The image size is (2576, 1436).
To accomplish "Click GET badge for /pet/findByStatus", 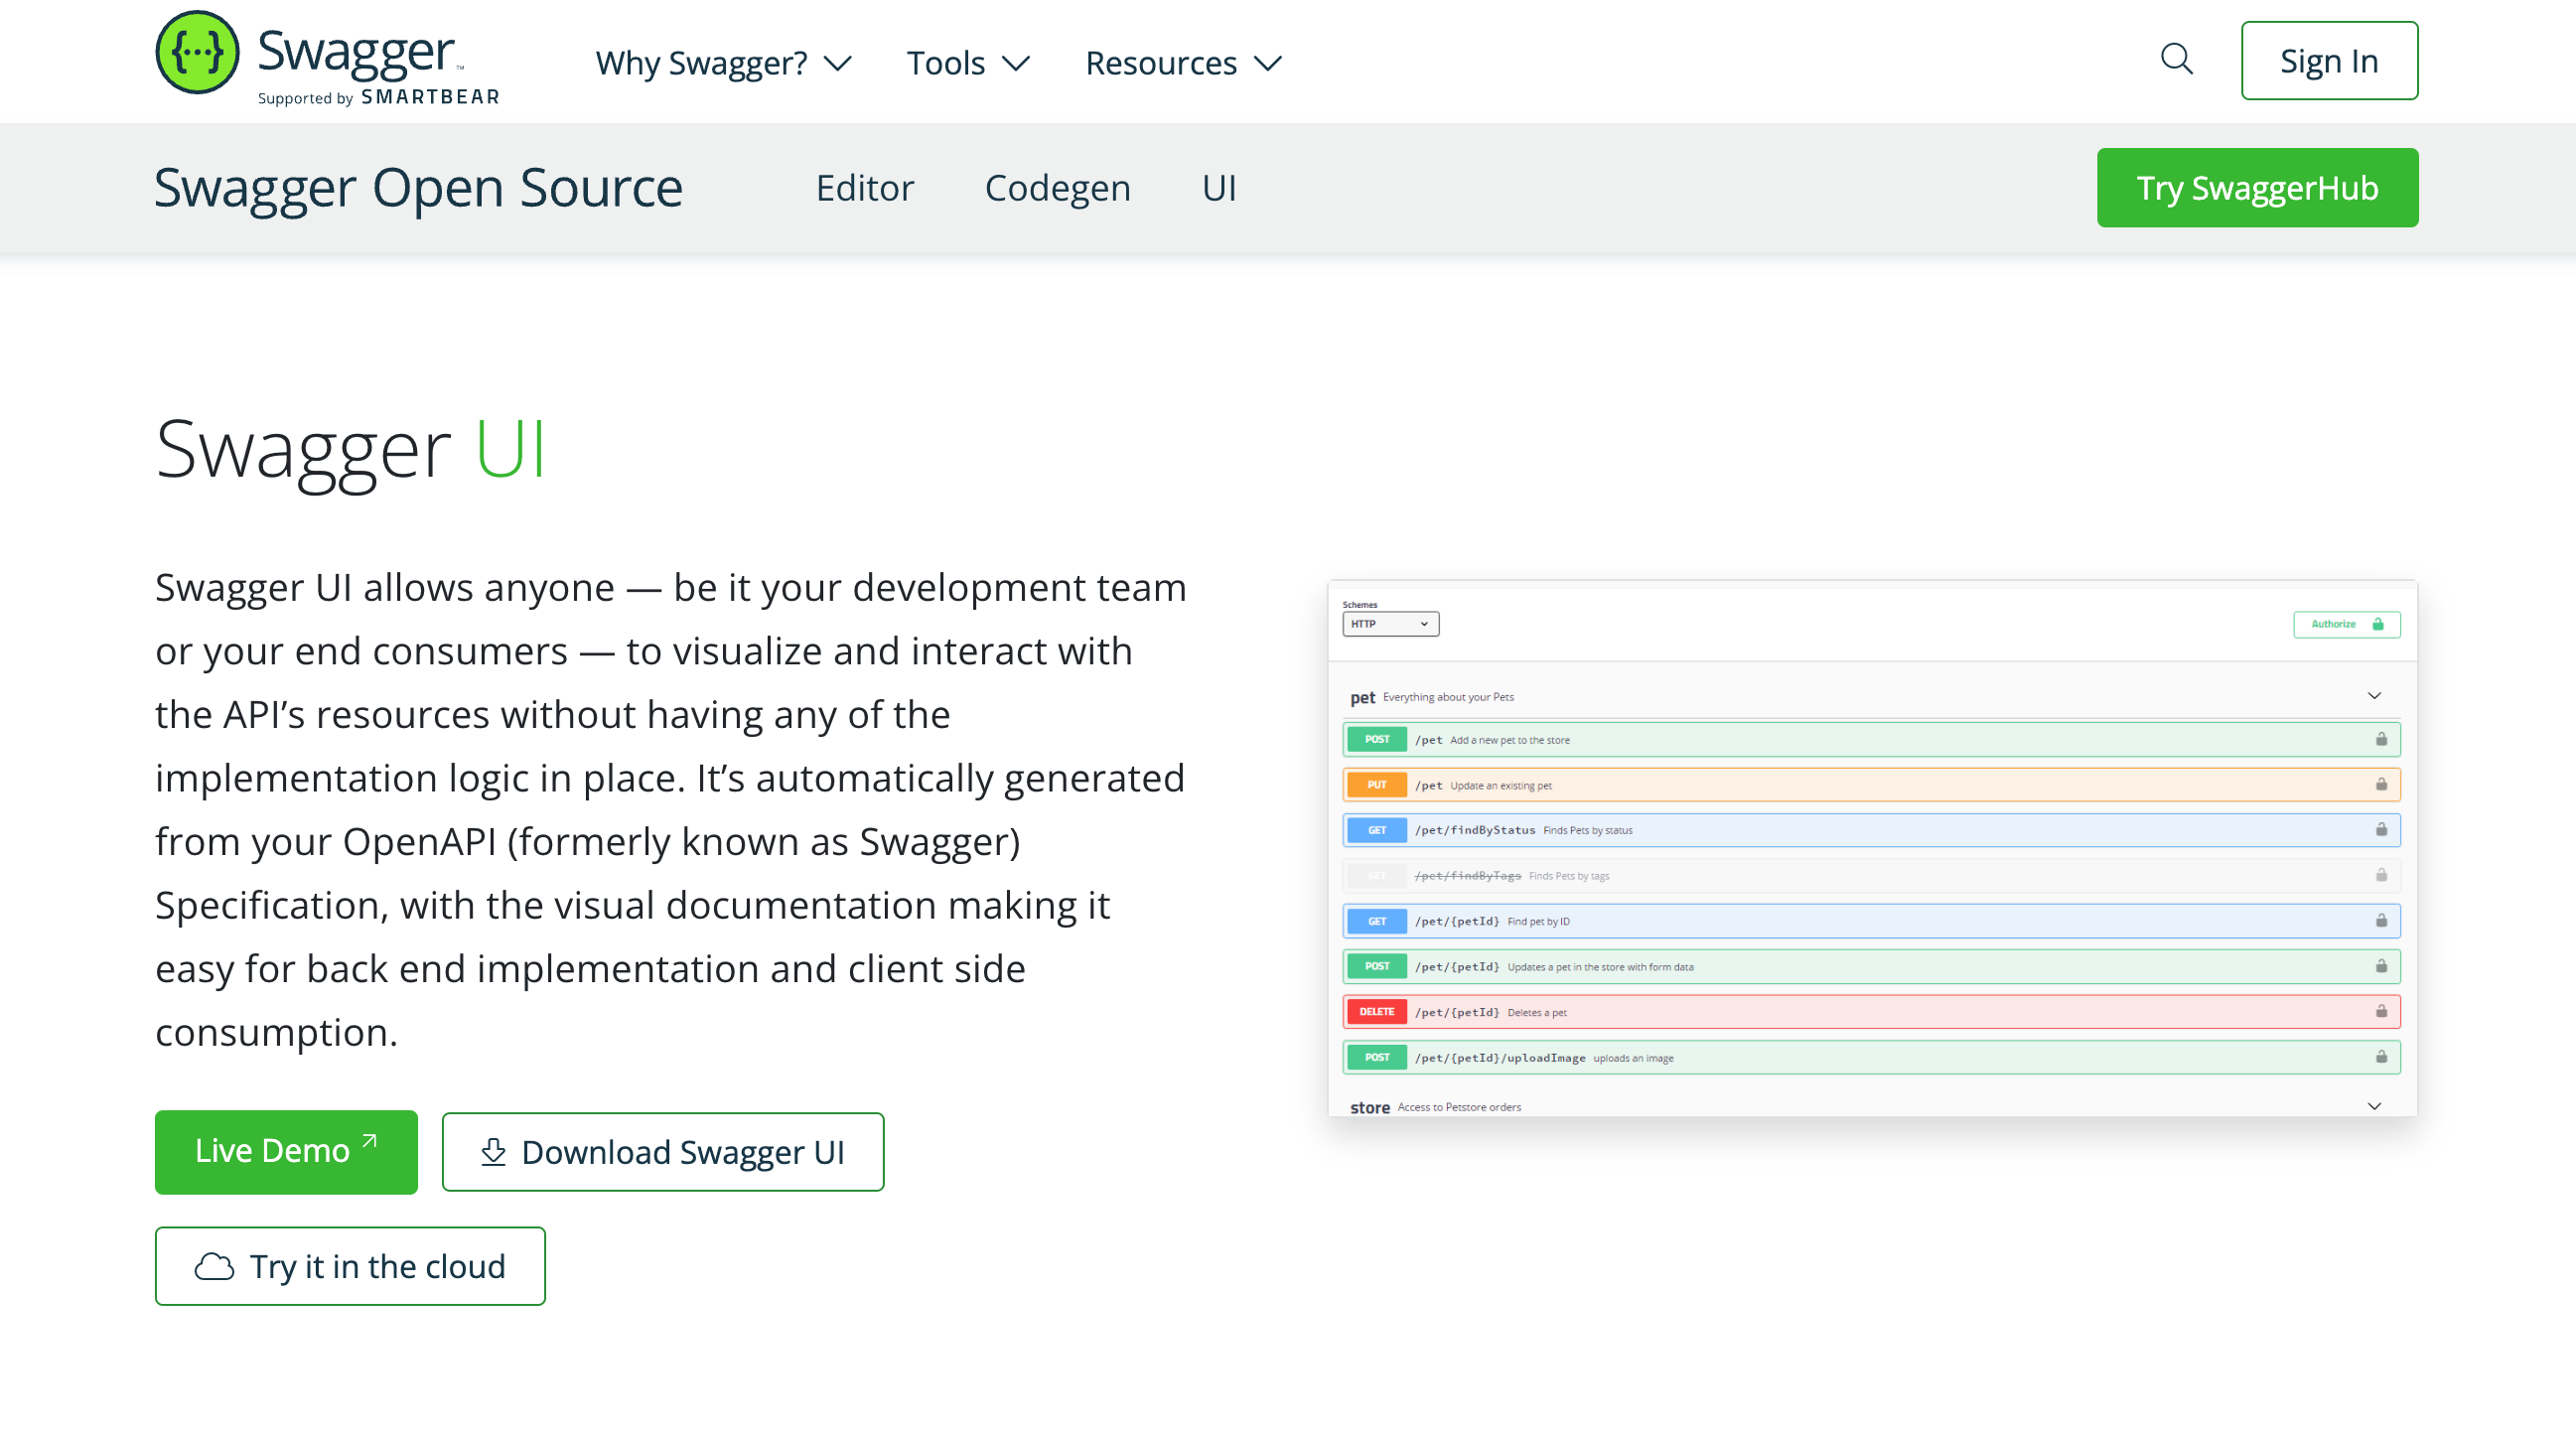I will pyautogui.click(x=1377, y=830).
